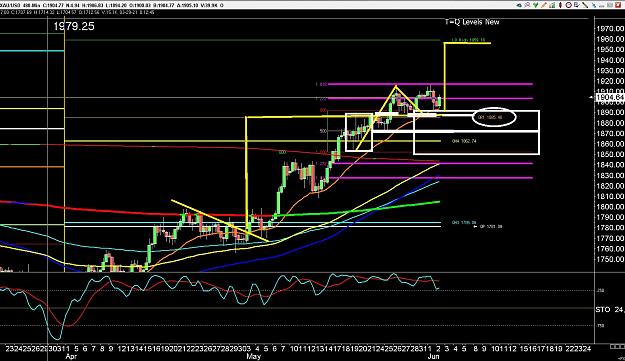Click the 1950.00 price axis label
This screenshot has height=361, width=625.
click(x=610, y=49)
